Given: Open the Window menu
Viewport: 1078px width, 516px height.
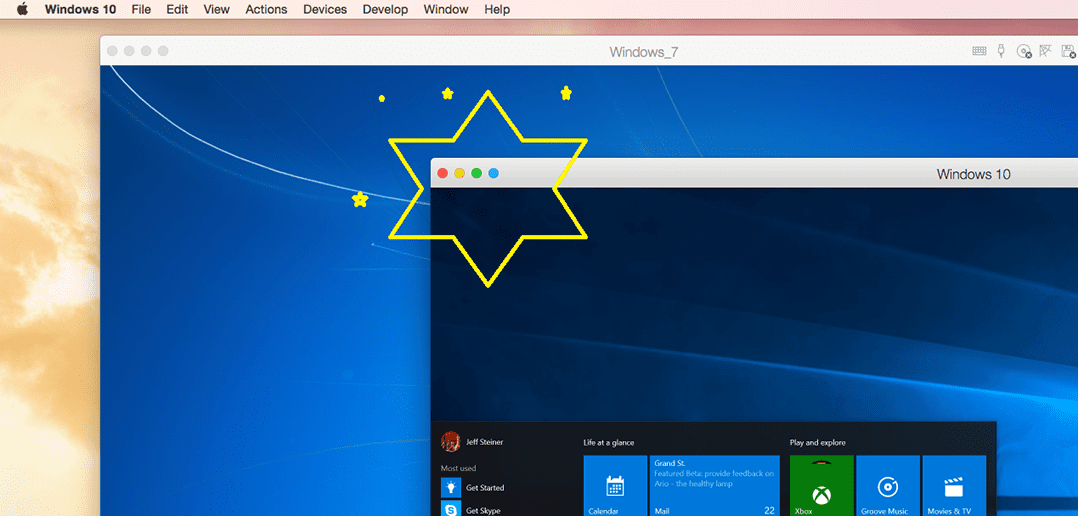Looking at the screenshot, I should pyautogui.click(x=446, y=10).
